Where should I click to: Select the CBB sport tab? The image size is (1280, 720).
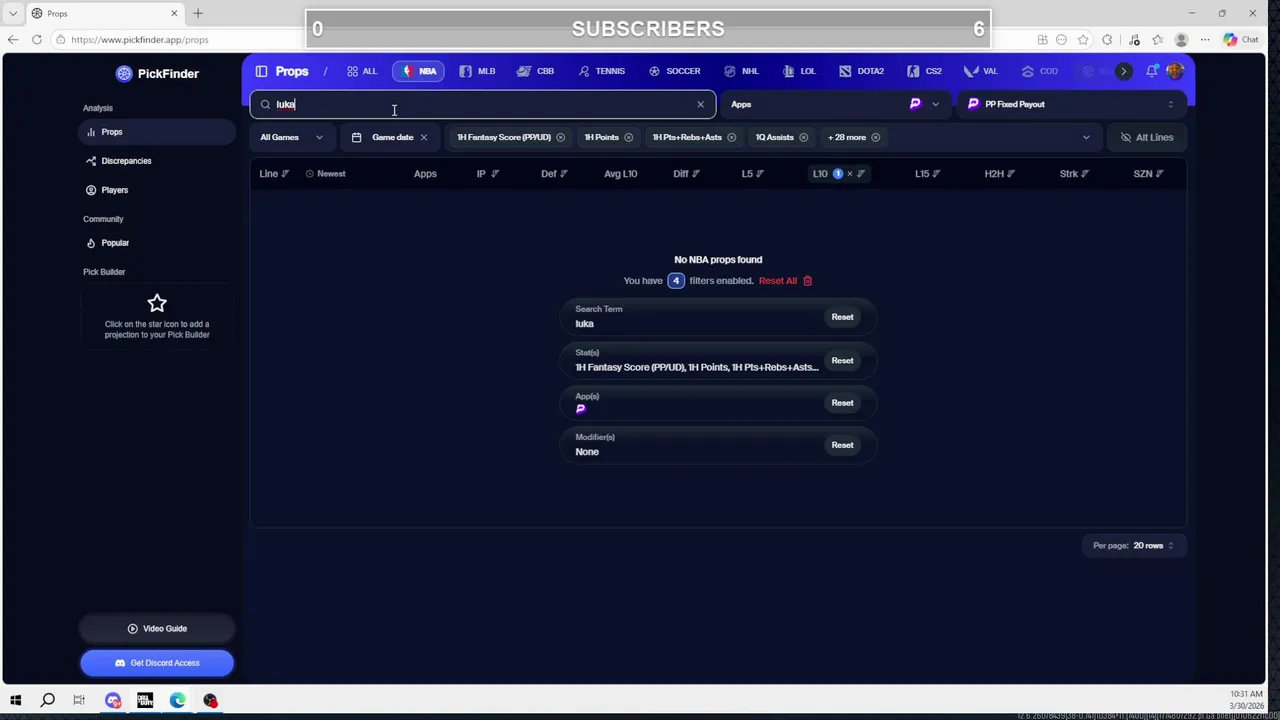pos(536,71)
